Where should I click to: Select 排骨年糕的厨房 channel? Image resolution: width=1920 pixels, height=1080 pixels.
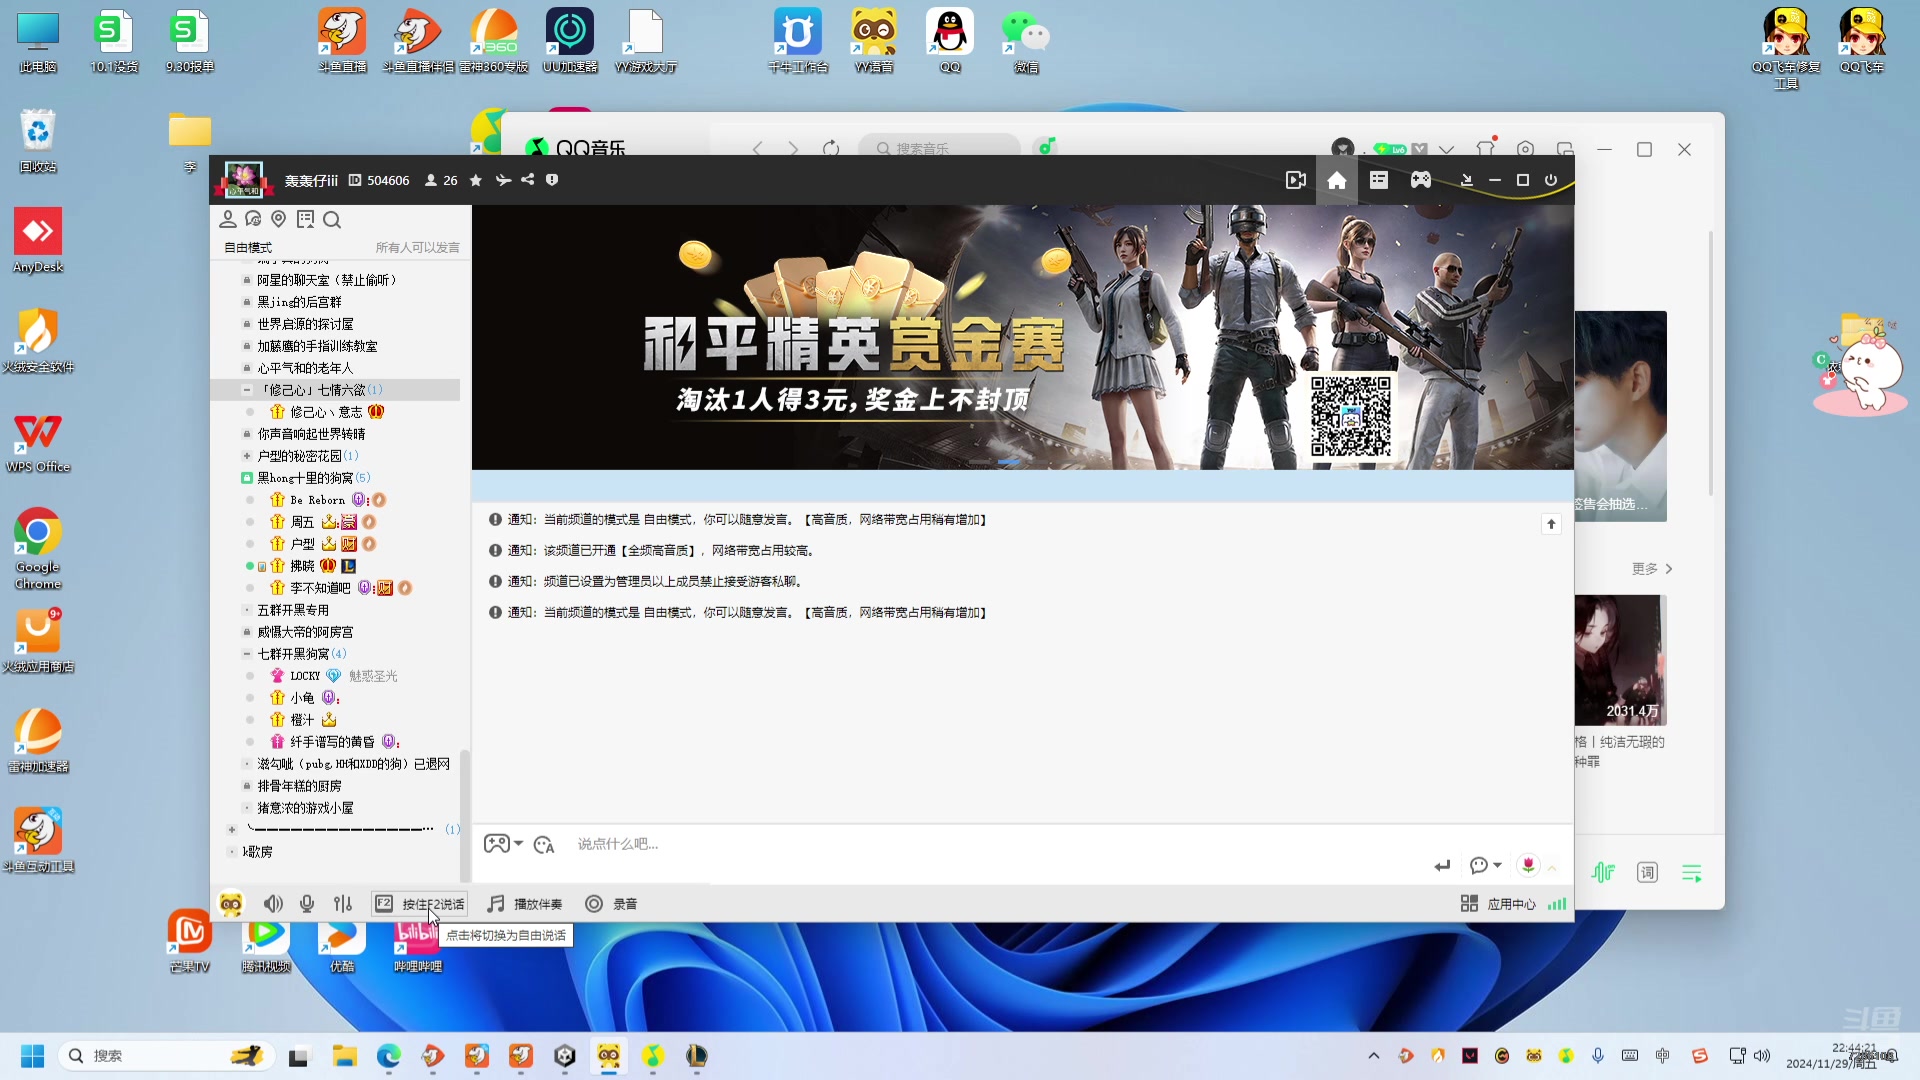(299, 786)
